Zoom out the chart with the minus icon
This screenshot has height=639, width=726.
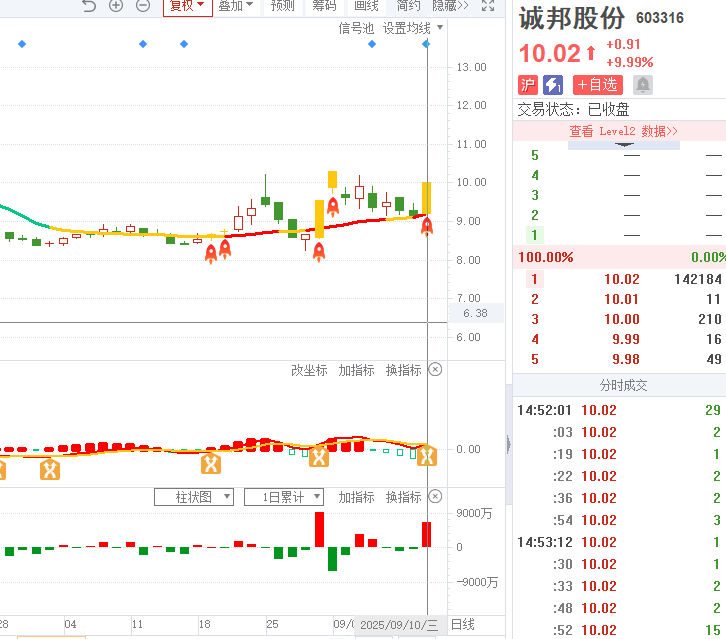pyautogui.click(x=143, y=6)
